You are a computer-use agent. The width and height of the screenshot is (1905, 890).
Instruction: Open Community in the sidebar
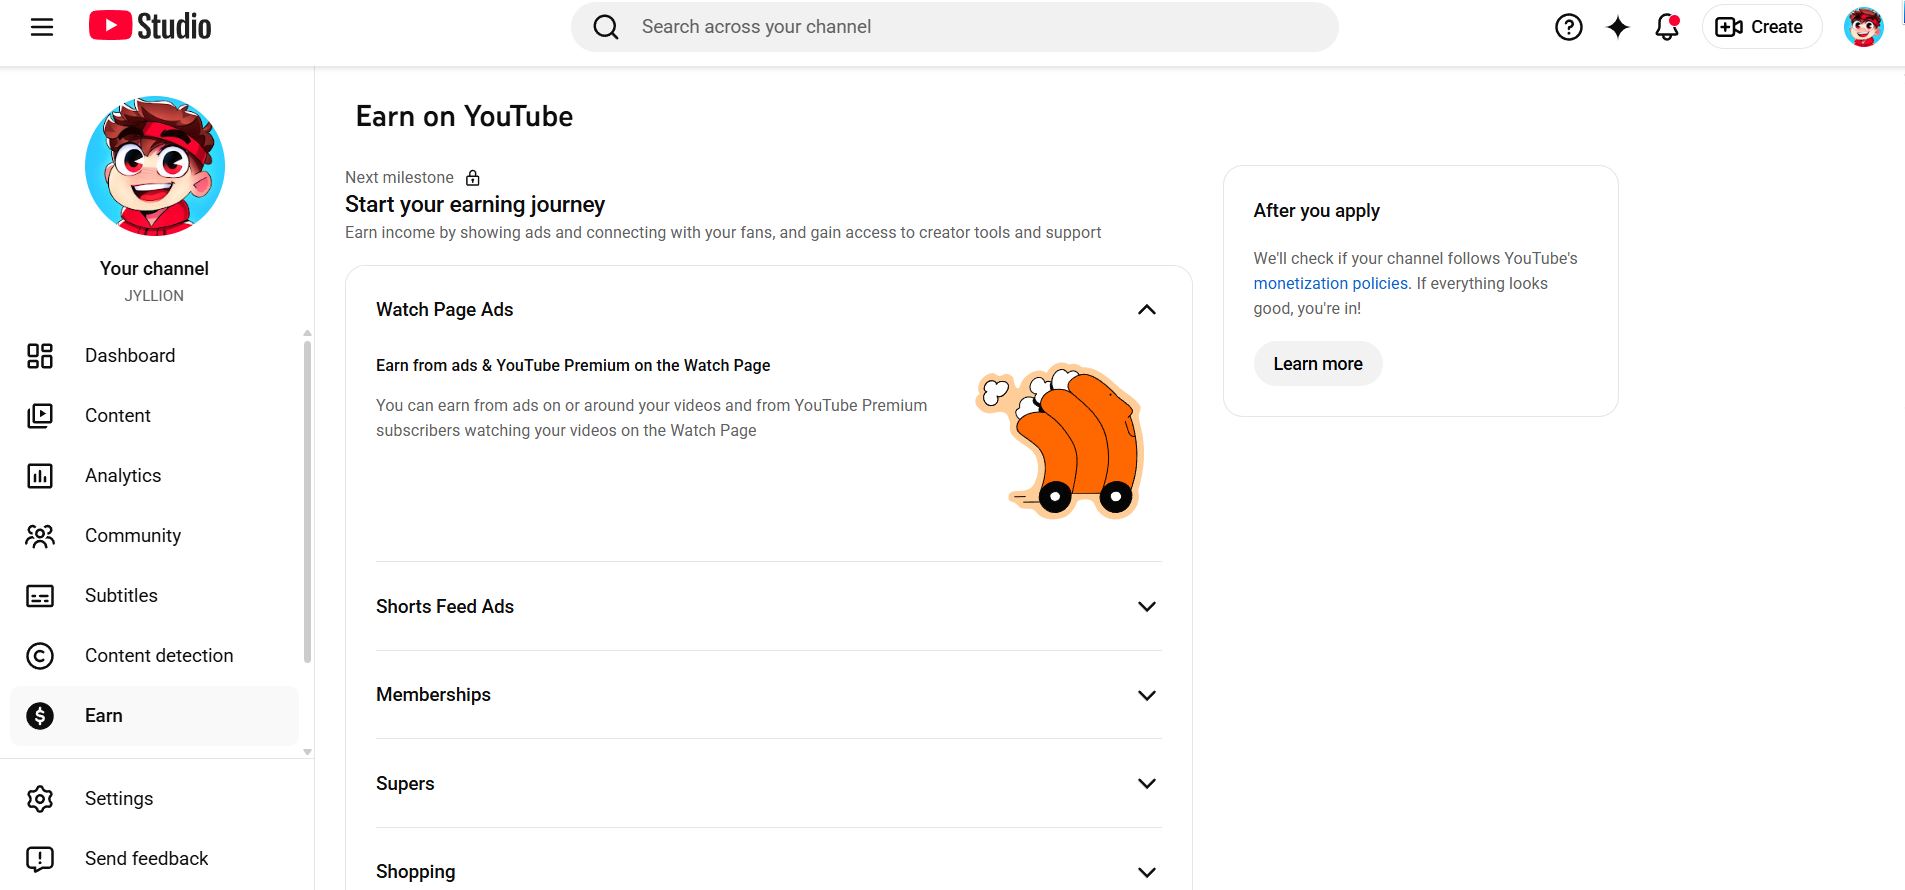click(x=154, y=536)
